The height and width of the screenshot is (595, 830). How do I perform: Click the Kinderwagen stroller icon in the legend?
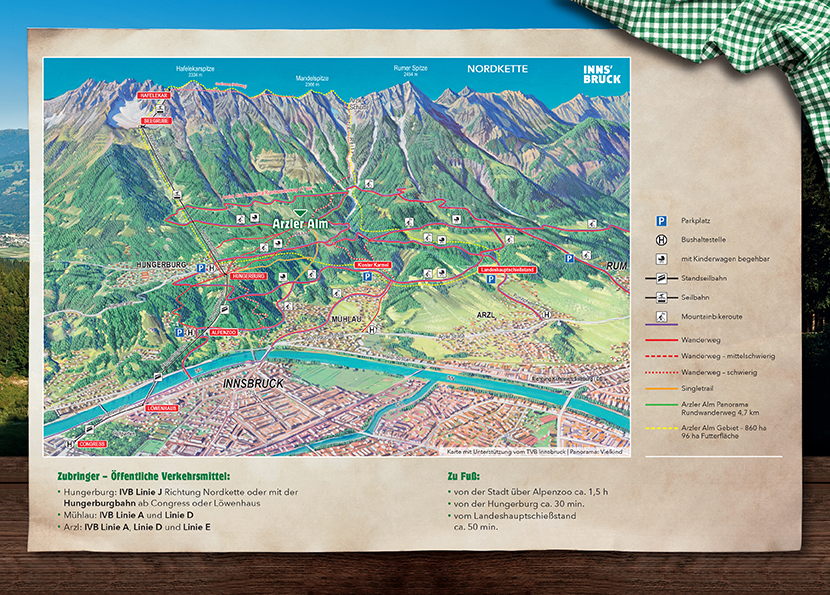661,259
